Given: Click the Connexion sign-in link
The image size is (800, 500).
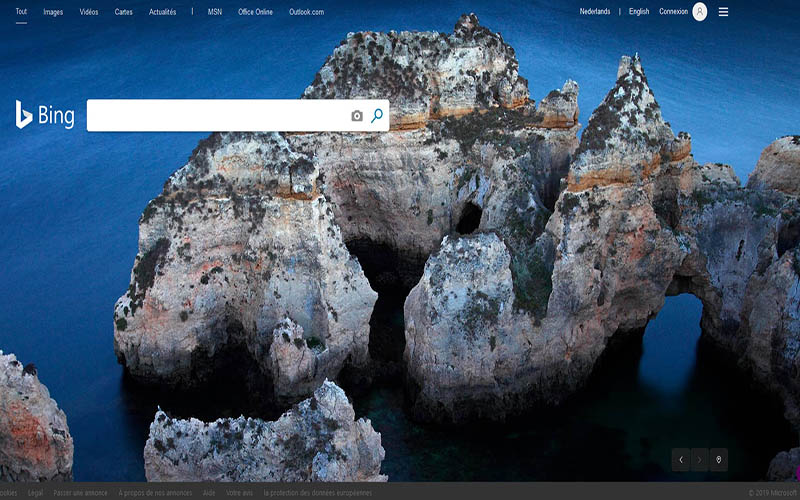Looking at the screenshot, I should point(673,11).
